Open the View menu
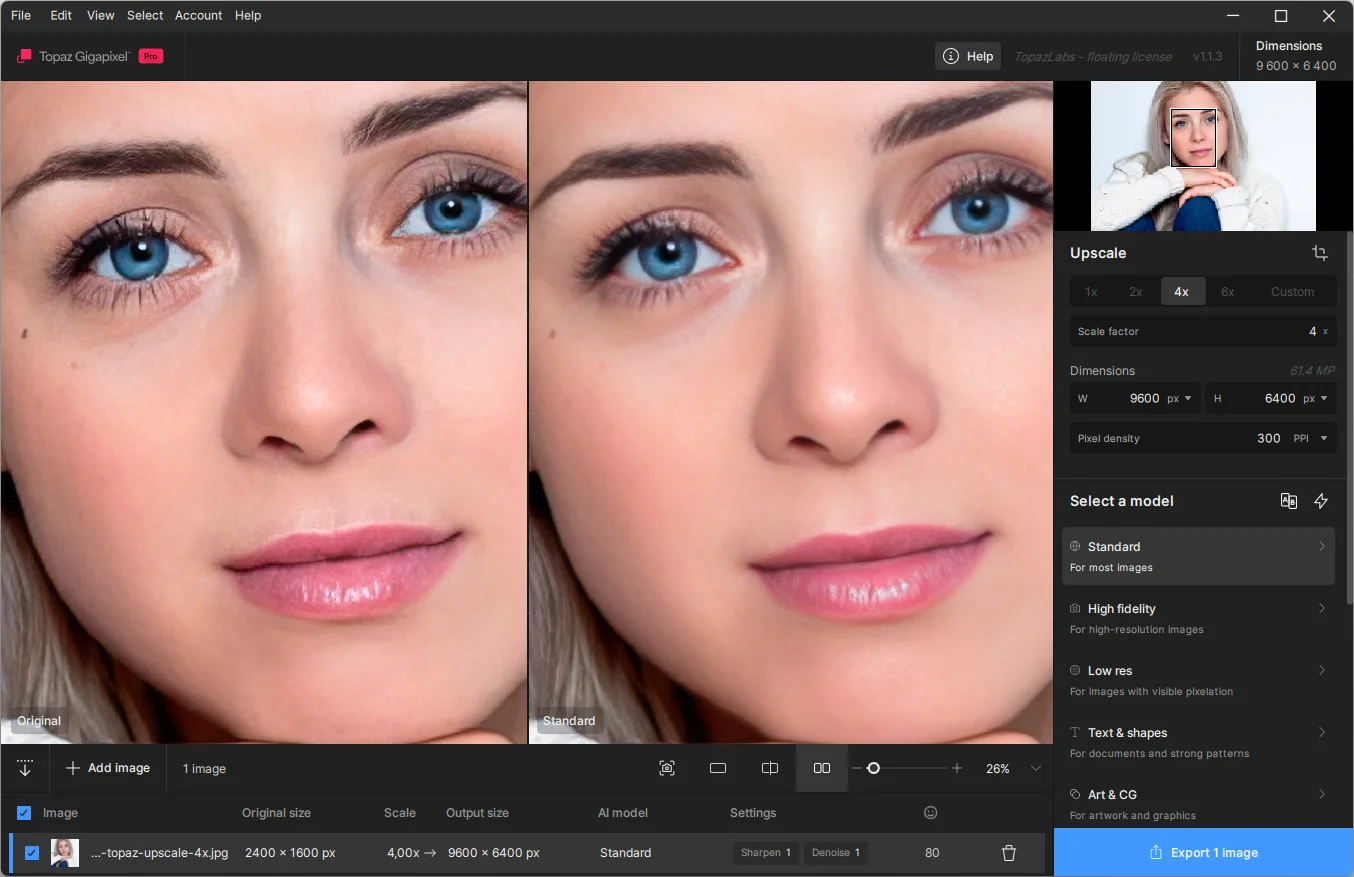1354x877 pixels. (100, 15)
